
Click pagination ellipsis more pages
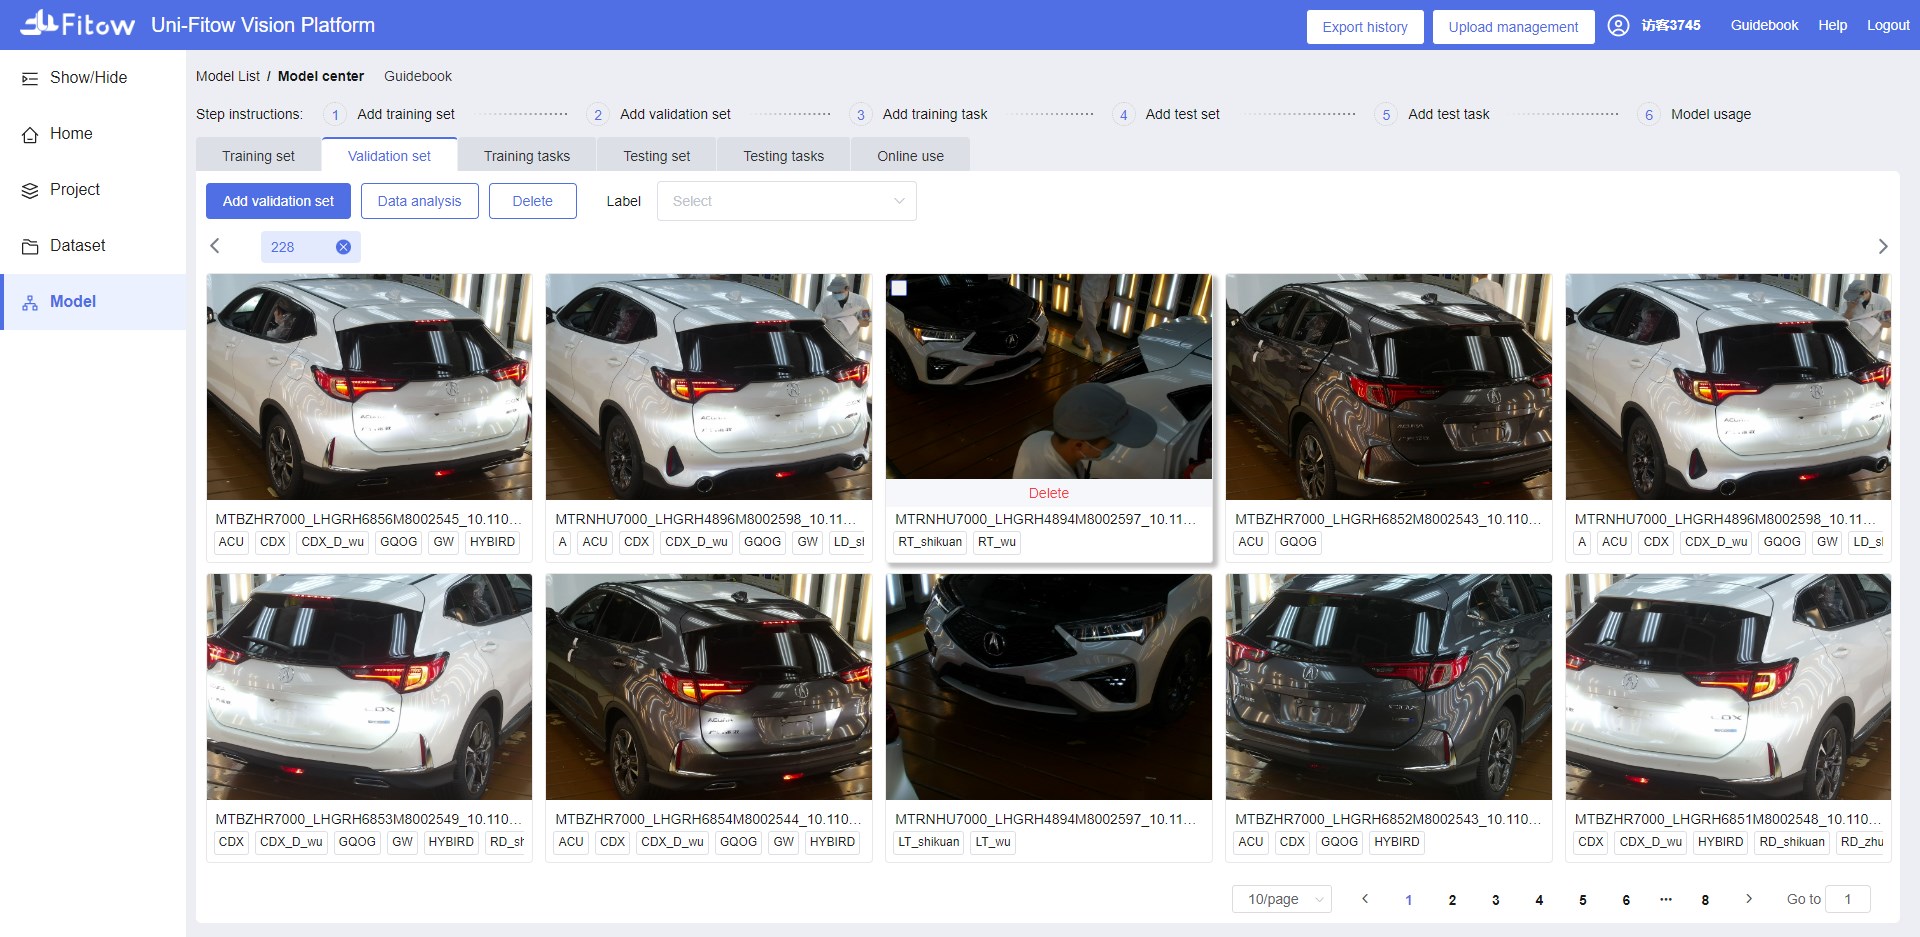1665,899
